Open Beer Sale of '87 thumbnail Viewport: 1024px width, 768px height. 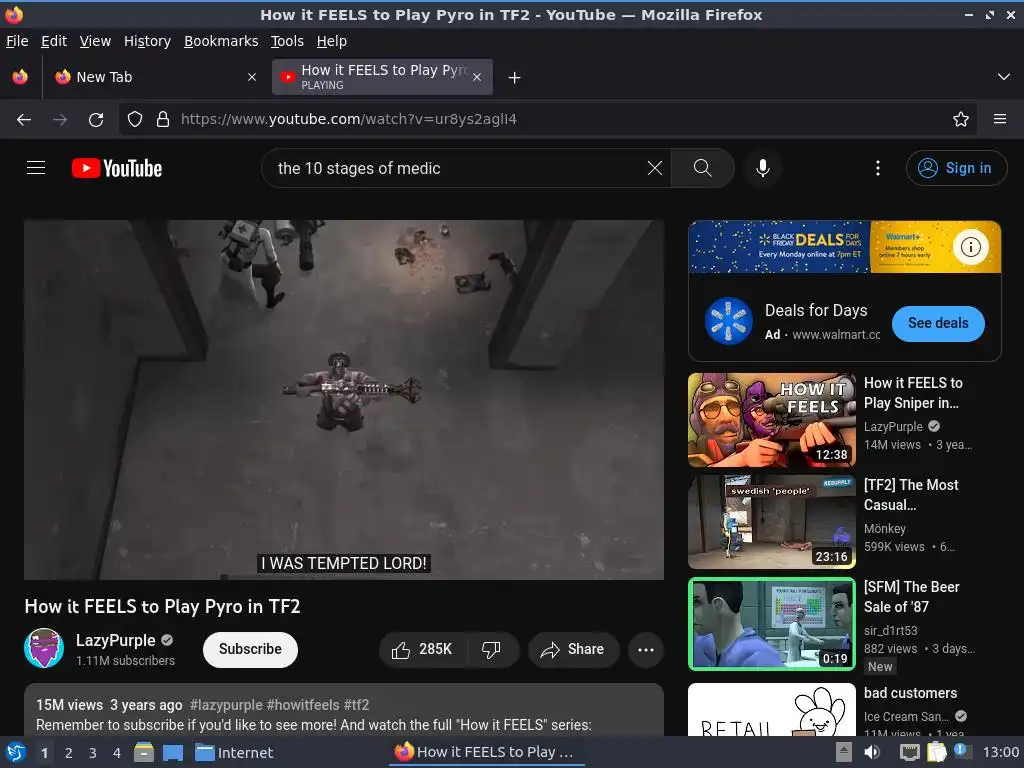(772, 624)
